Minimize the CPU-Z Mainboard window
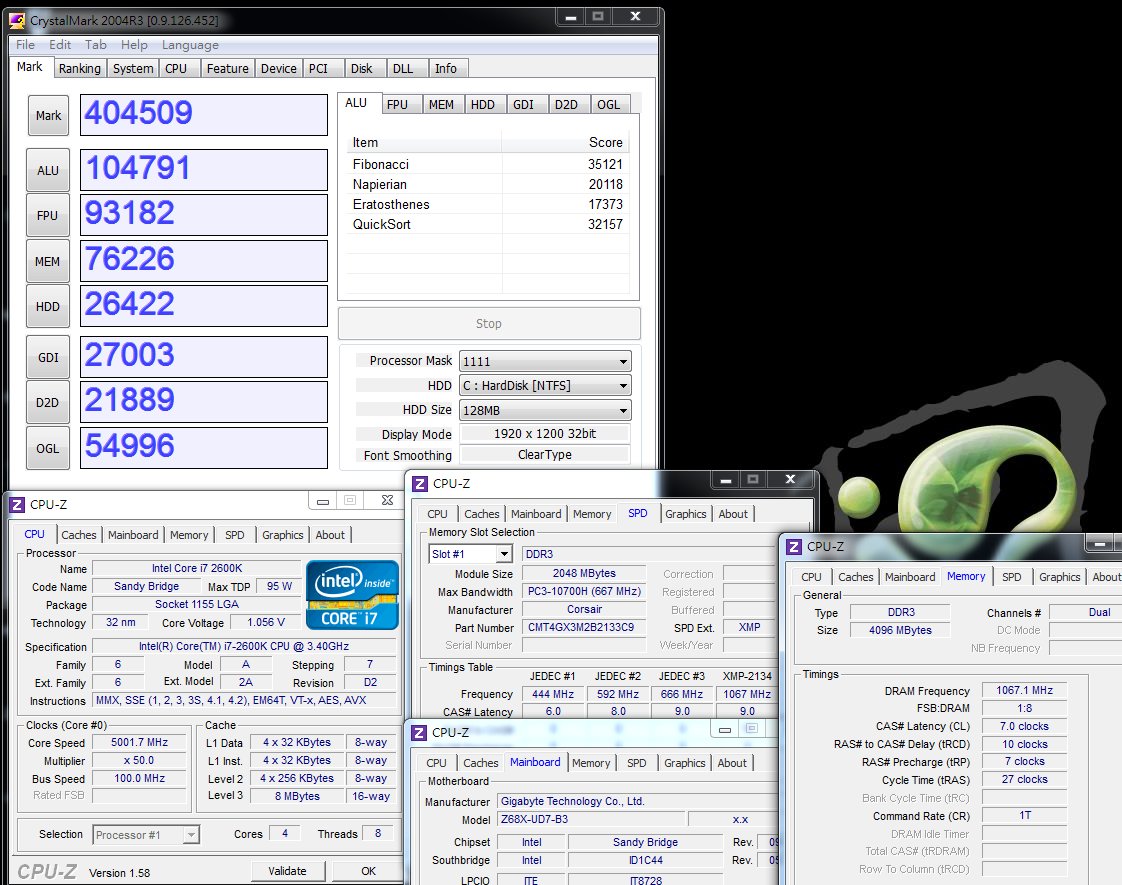This screenshot has width=1122, height=885. (725, 729)
